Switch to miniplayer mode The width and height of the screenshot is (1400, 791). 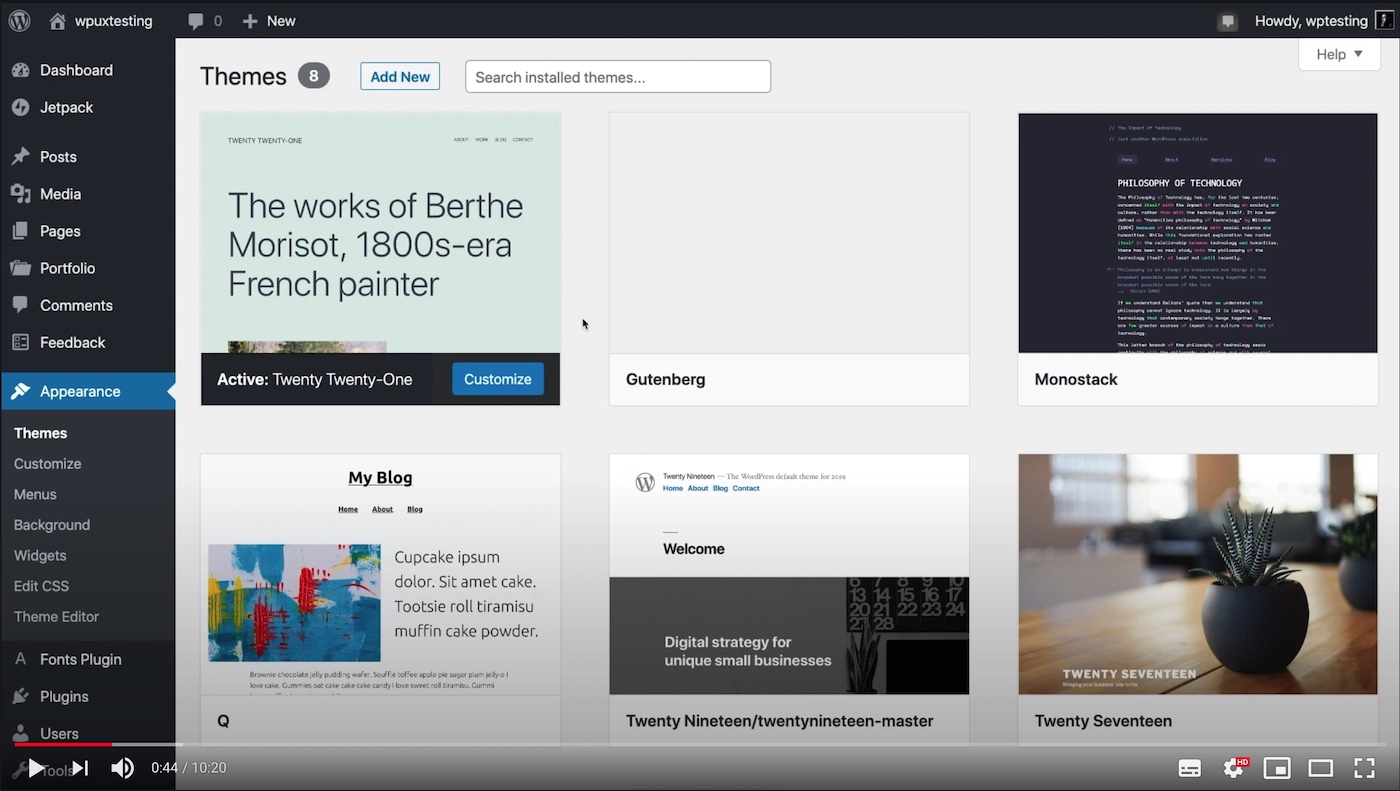[x=1277, y=768]
